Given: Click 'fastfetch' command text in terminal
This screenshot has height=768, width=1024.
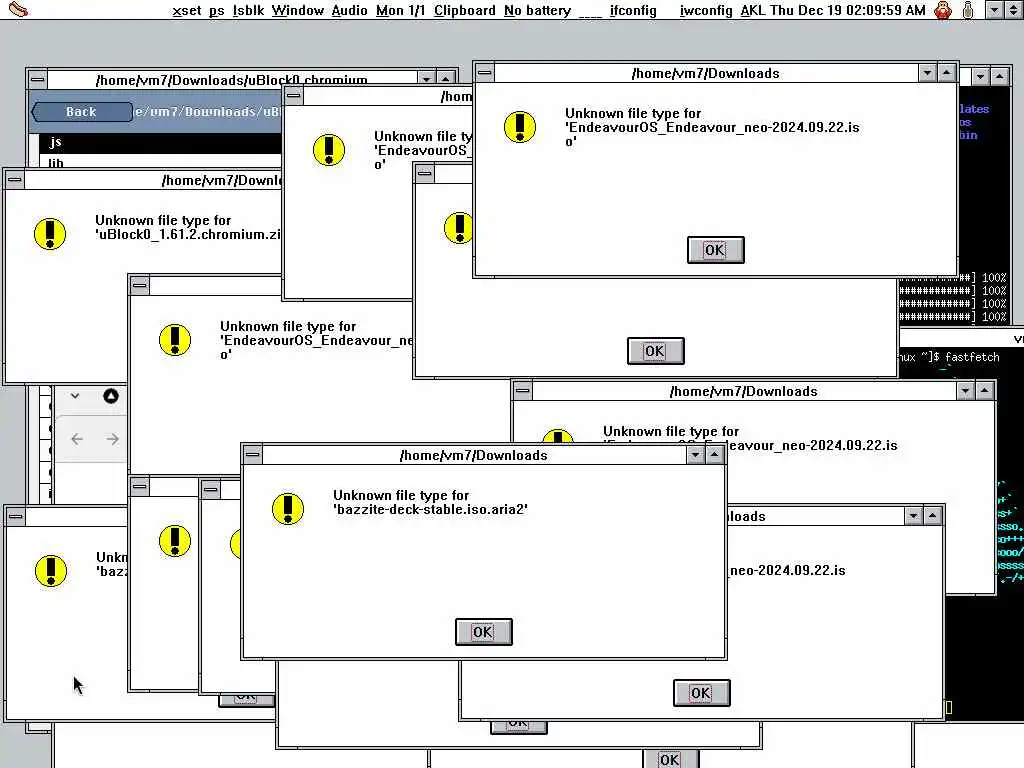Looking at the screenshot, I should pyautogui.click(x=972, y=357).
